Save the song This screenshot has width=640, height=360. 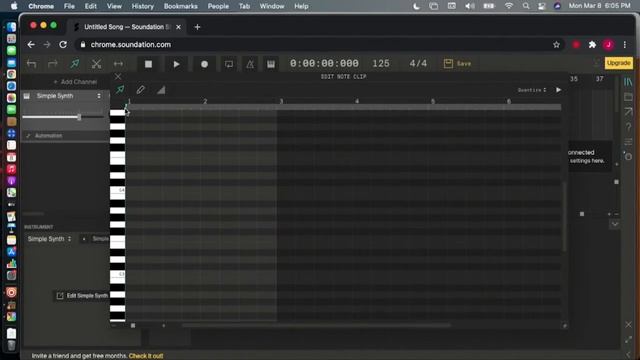[458, 63]
